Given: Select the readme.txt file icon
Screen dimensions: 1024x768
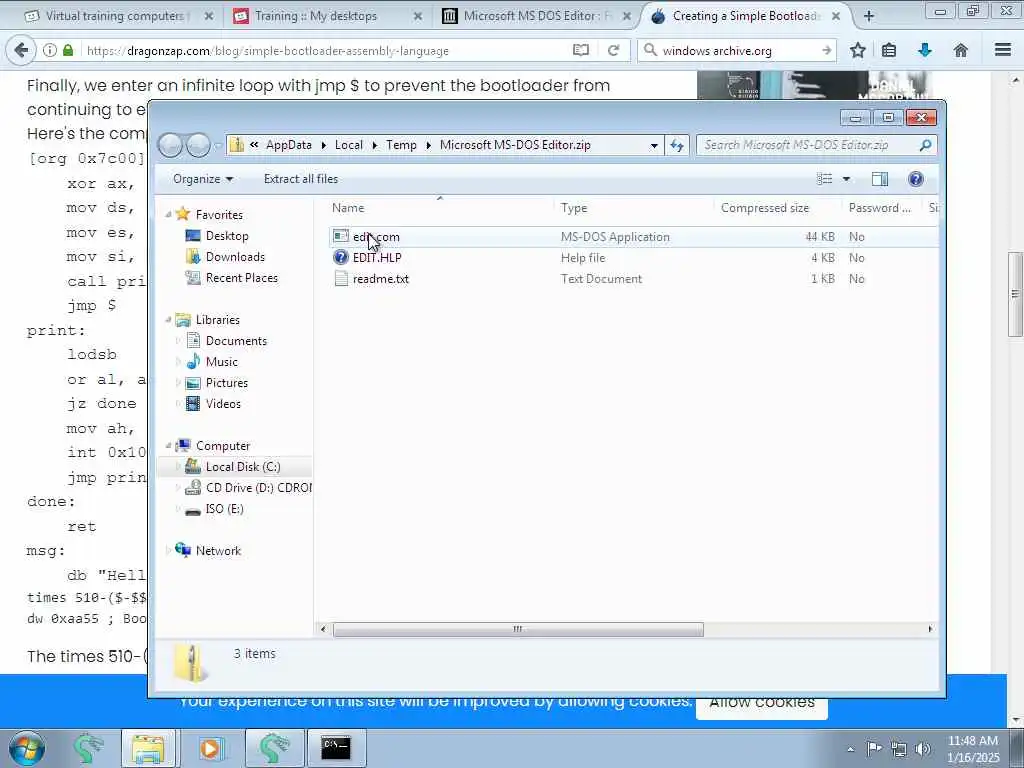Looking at the screenshot, I should (341, 279).
